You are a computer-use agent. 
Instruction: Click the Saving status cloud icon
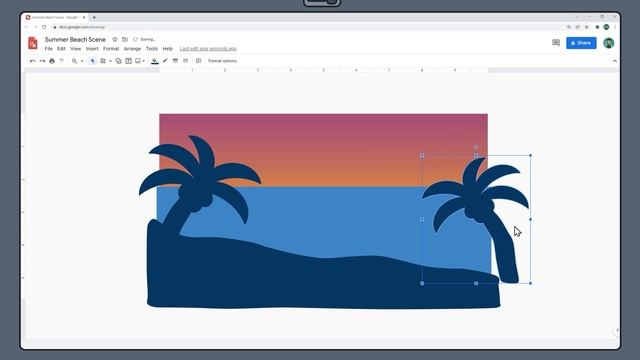click(x=135, y=40)
